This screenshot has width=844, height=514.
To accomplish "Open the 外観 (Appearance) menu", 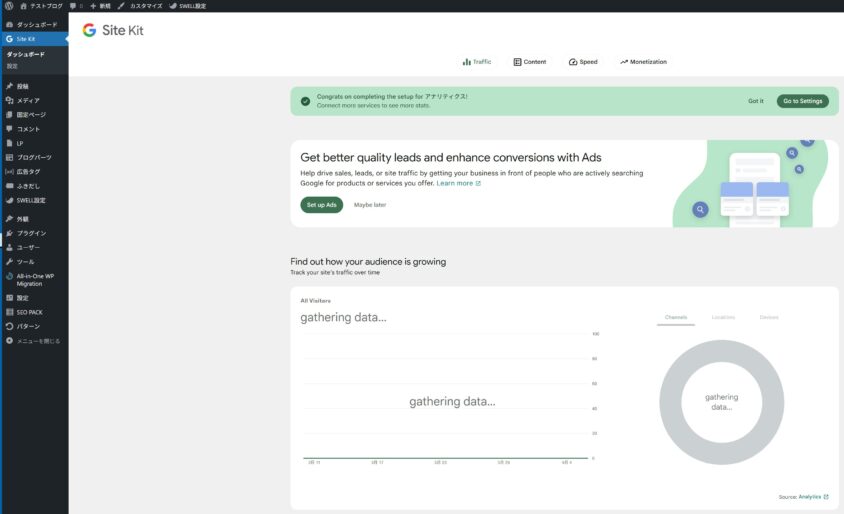I will pyautogui.click(x=22, y=218).
